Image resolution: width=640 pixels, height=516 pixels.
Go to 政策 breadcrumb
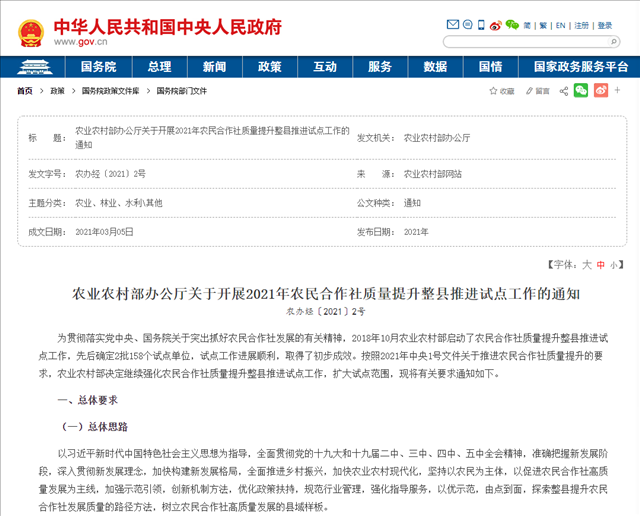tap(57, 91)
